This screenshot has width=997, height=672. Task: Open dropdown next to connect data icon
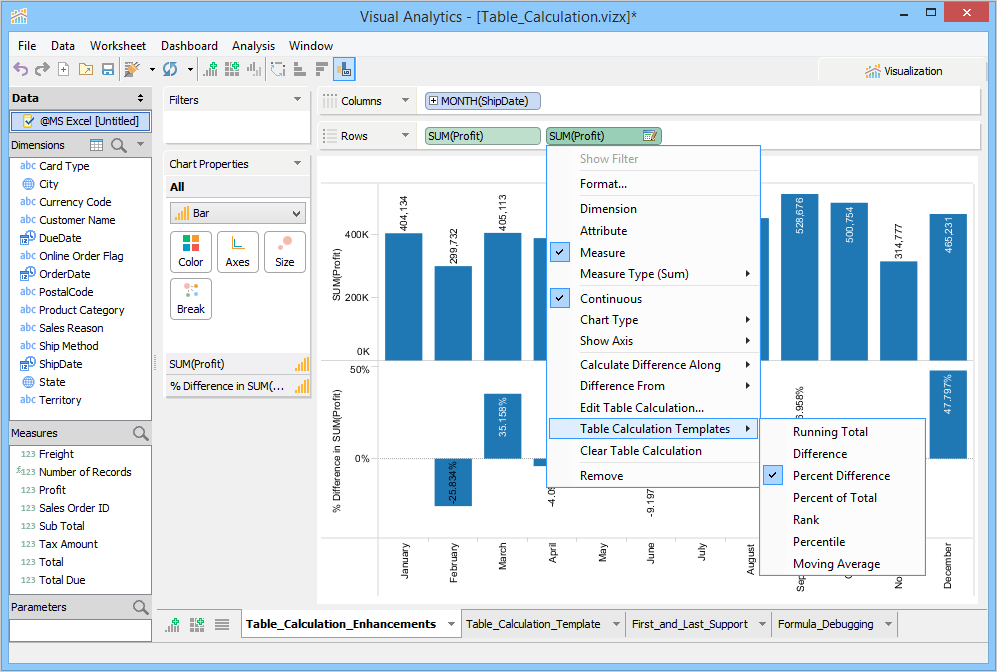152,69
